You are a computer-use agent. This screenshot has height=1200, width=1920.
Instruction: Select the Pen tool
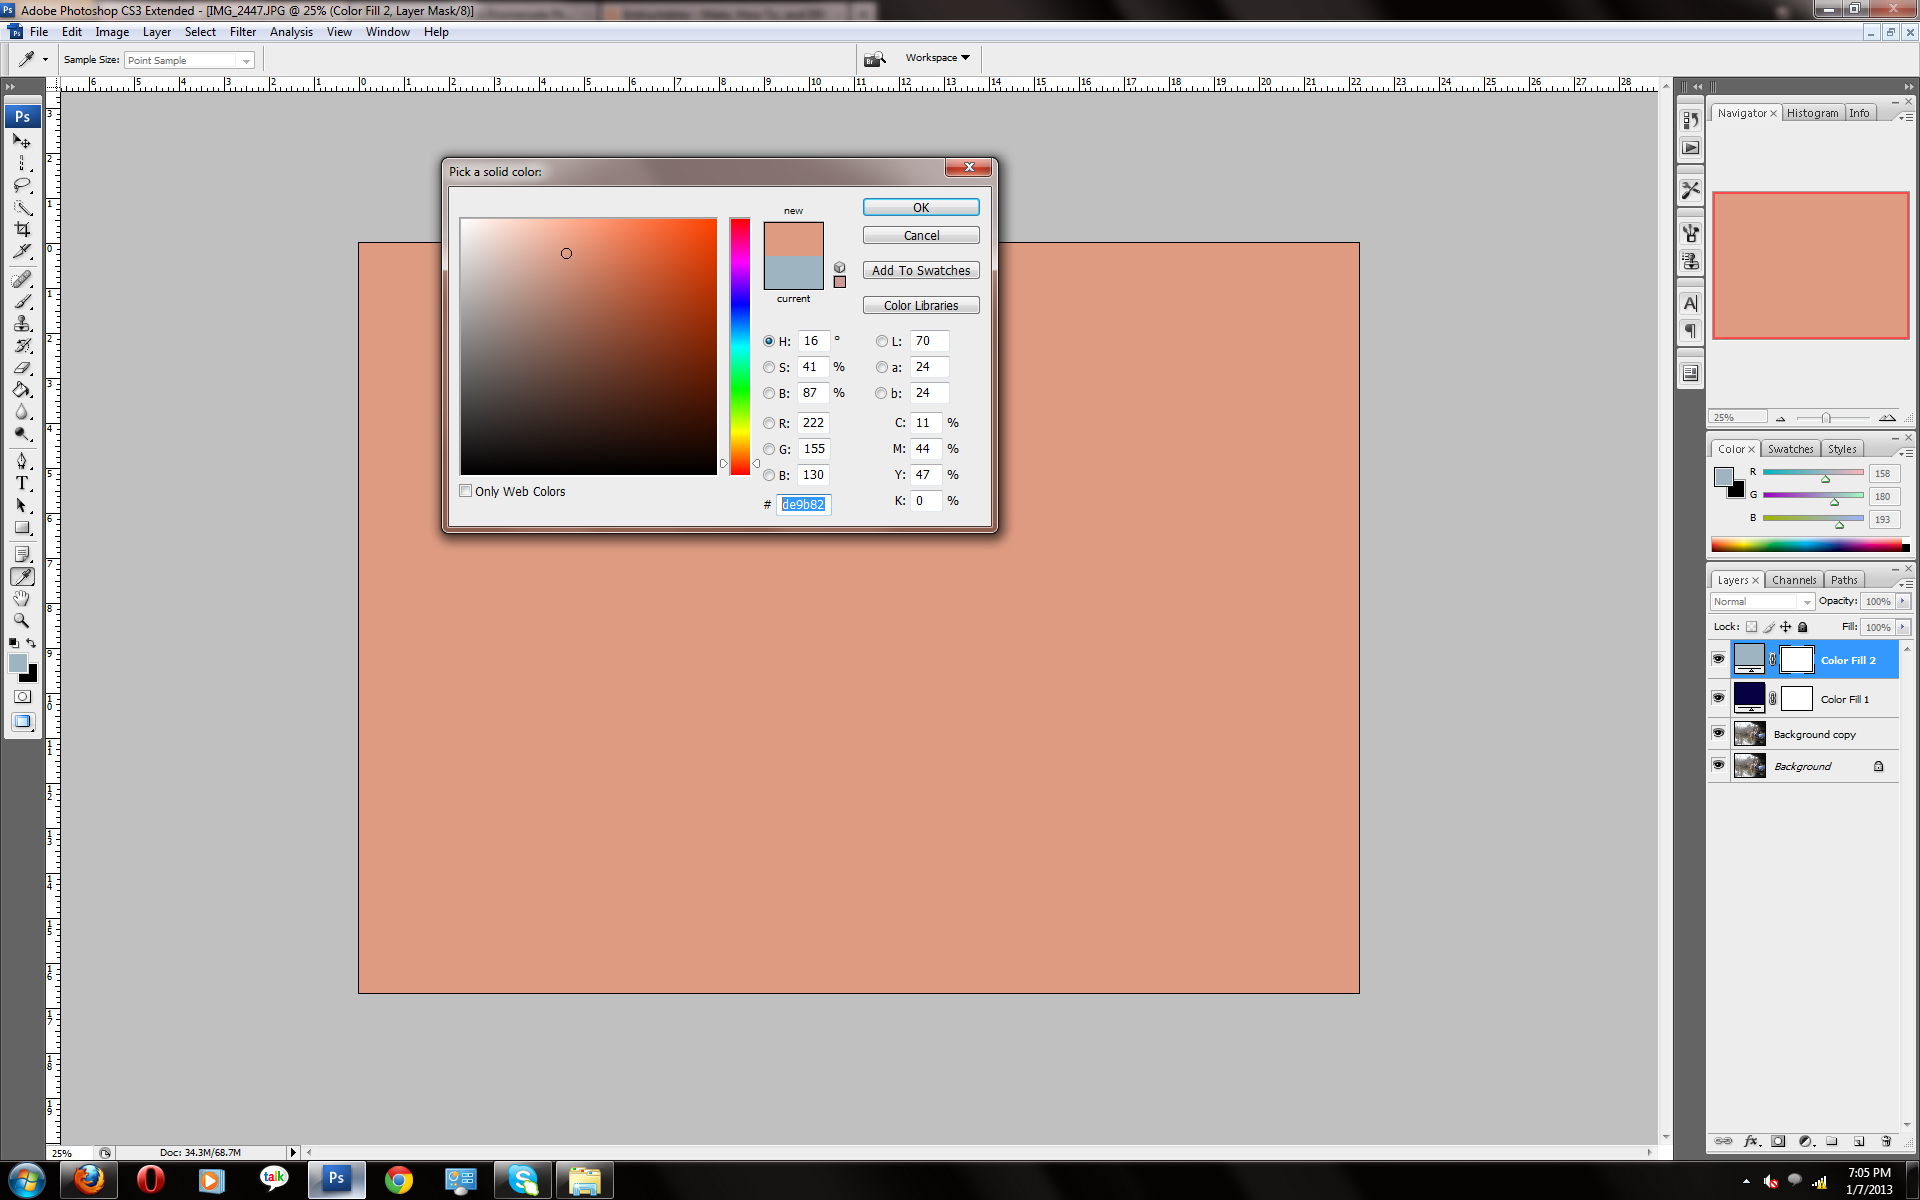point(22,461)
